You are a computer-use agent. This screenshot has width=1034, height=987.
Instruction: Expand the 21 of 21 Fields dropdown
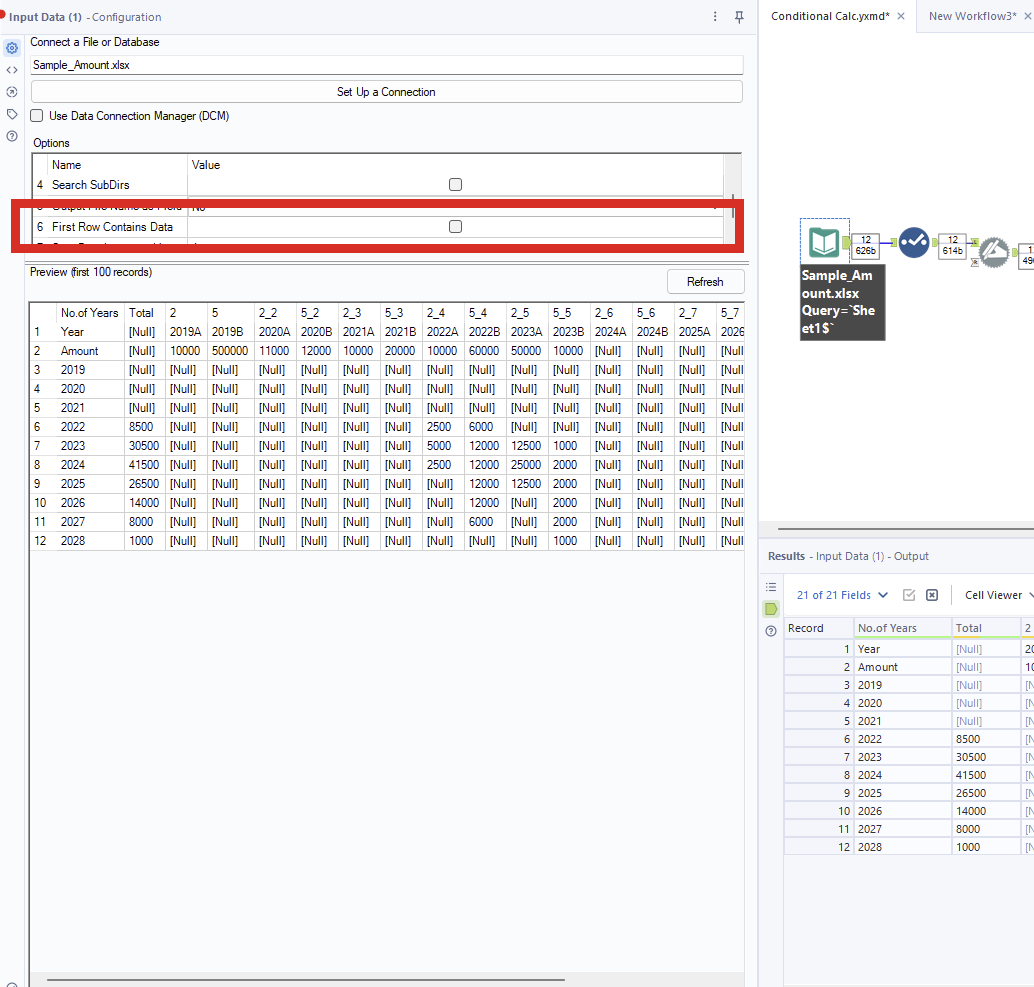(842, 595)
